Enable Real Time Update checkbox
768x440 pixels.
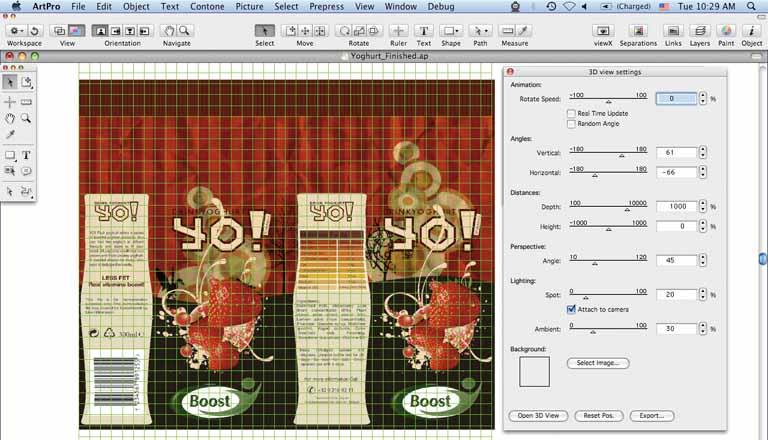[571, 113]
